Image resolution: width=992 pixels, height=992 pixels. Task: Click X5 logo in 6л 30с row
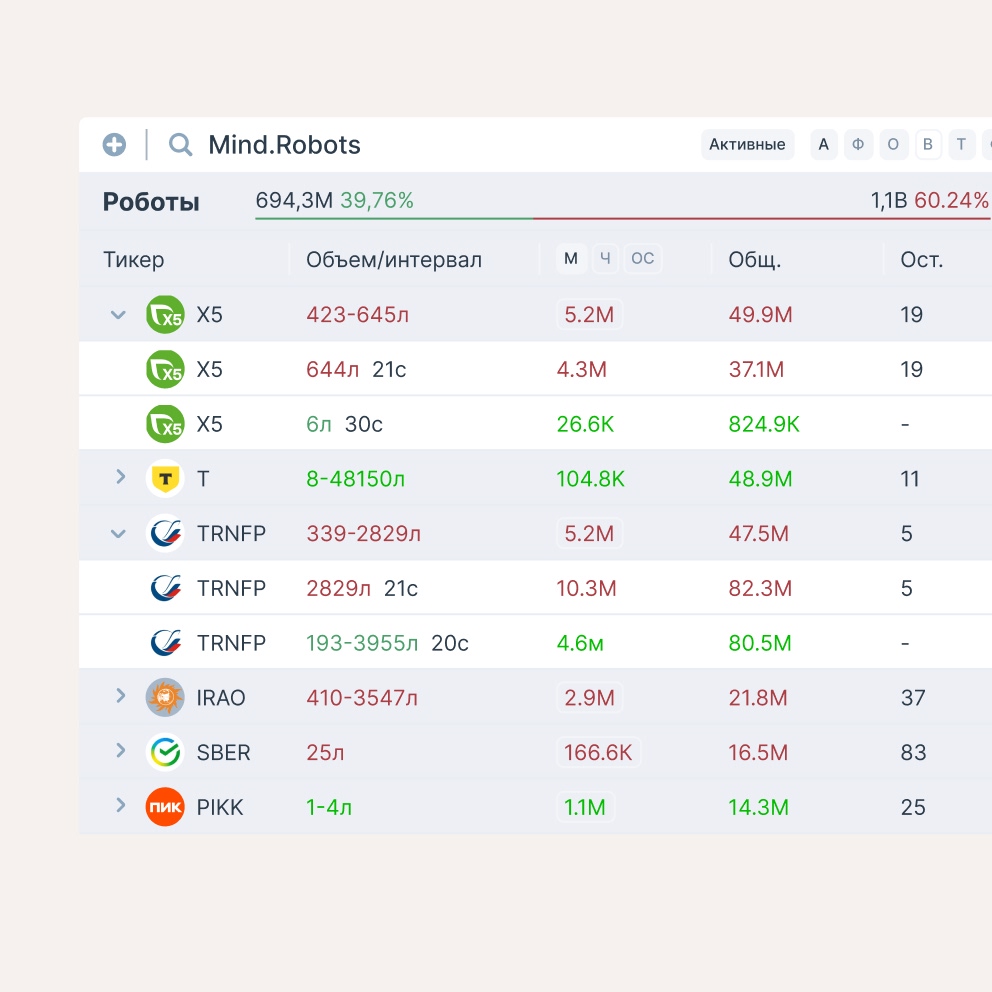pos(165,424)
